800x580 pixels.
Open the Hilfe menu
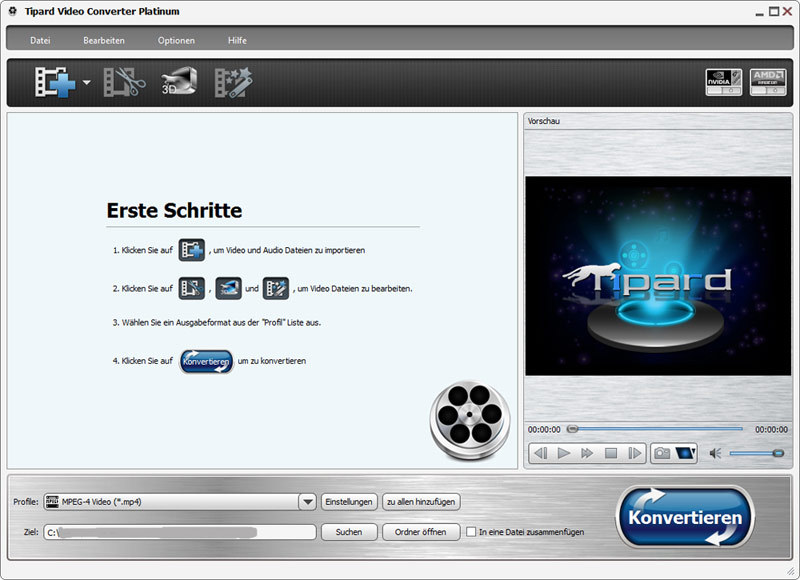click(237, 40)
